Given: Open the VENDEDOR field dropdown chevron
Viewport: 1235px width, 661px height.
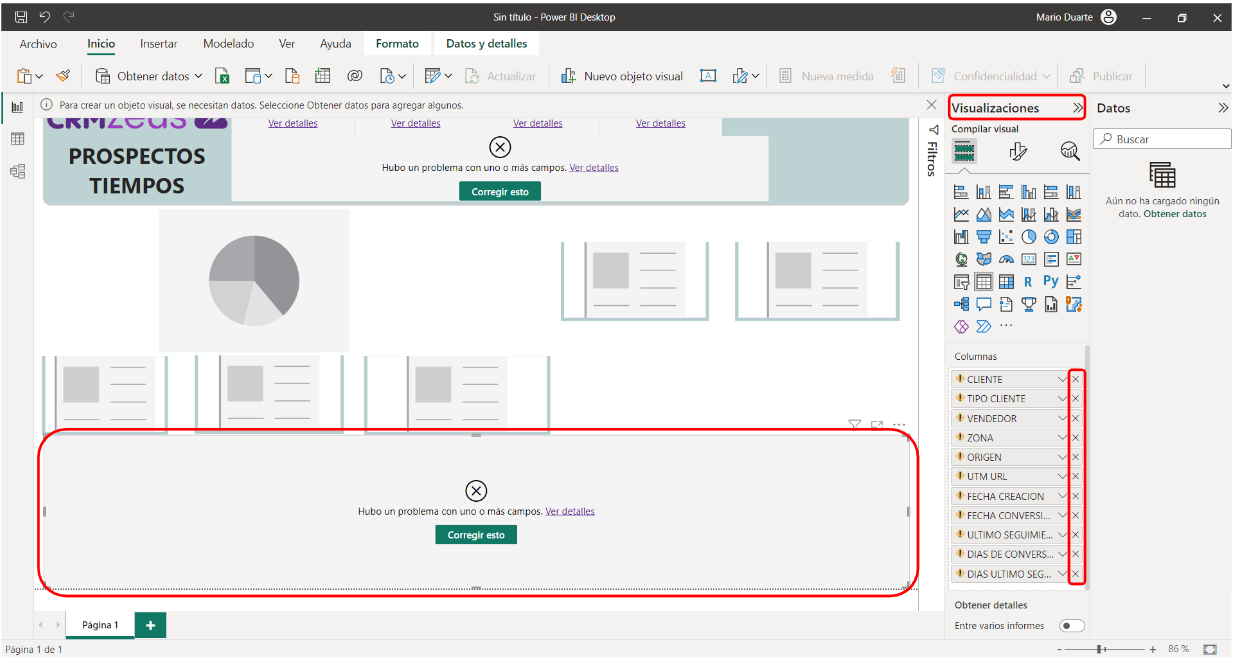Looking at the screenshot, I should tap(1062, 418).
